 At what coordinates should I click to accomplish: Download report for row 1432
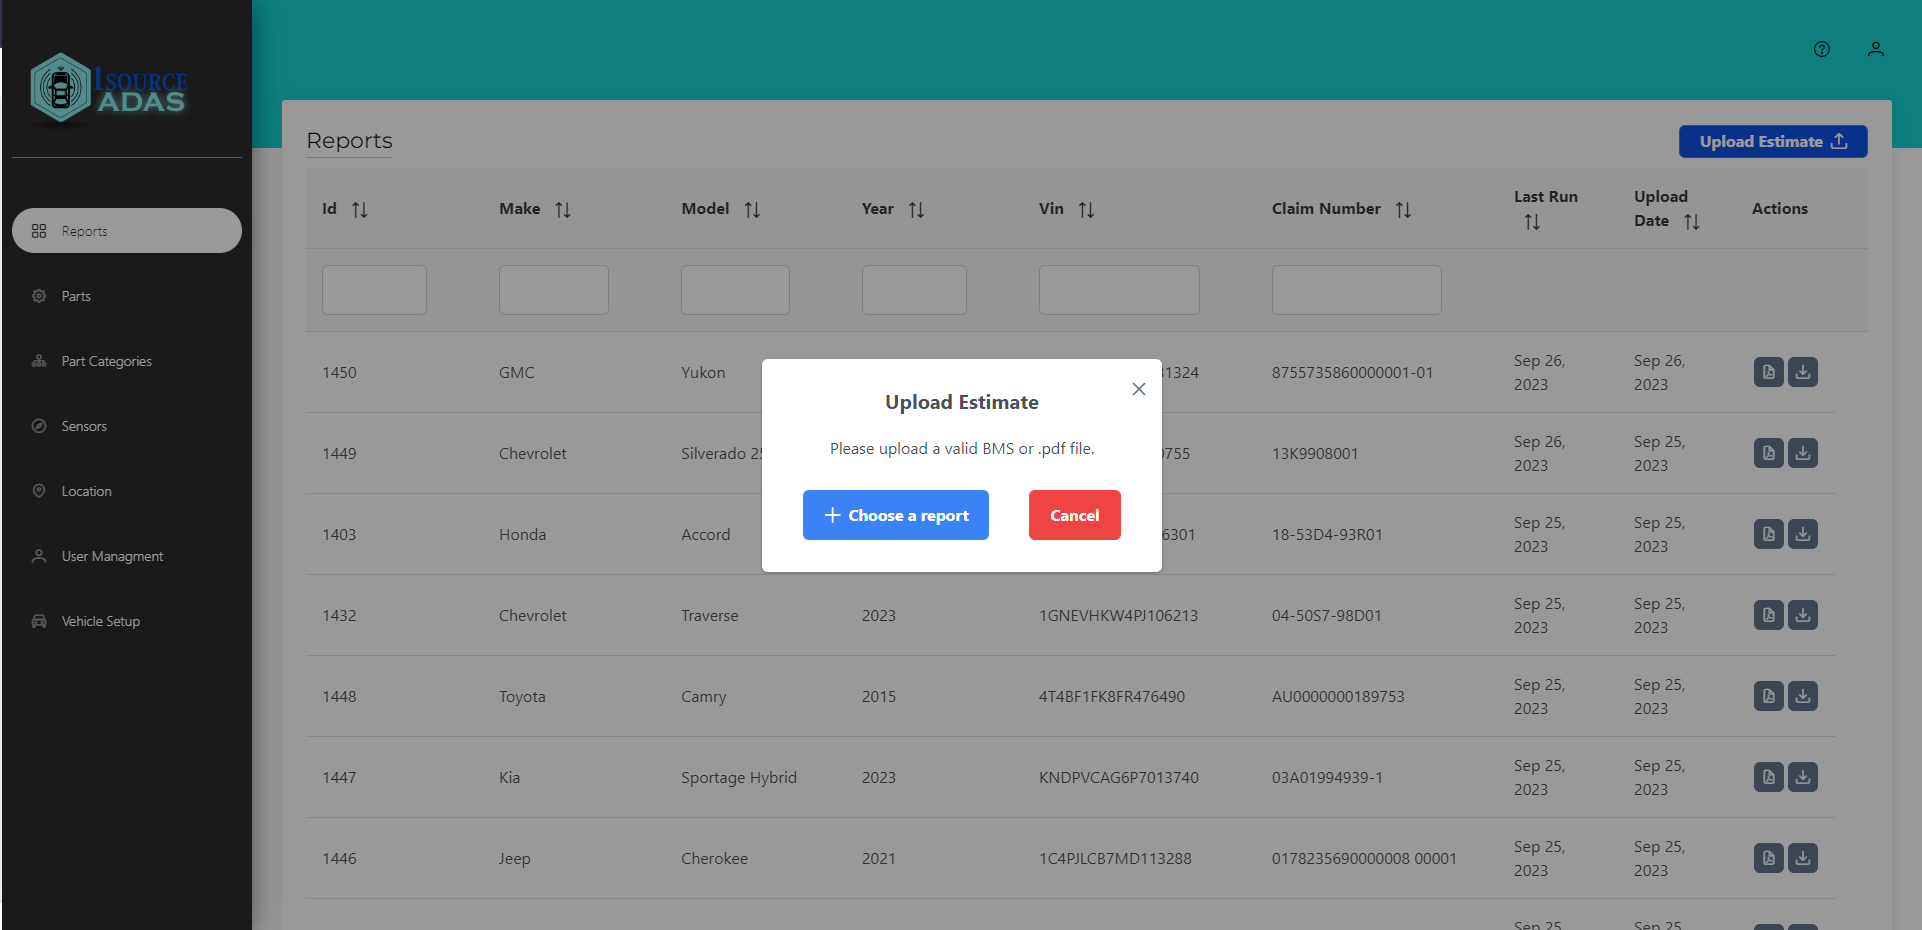coord(1803,615)
